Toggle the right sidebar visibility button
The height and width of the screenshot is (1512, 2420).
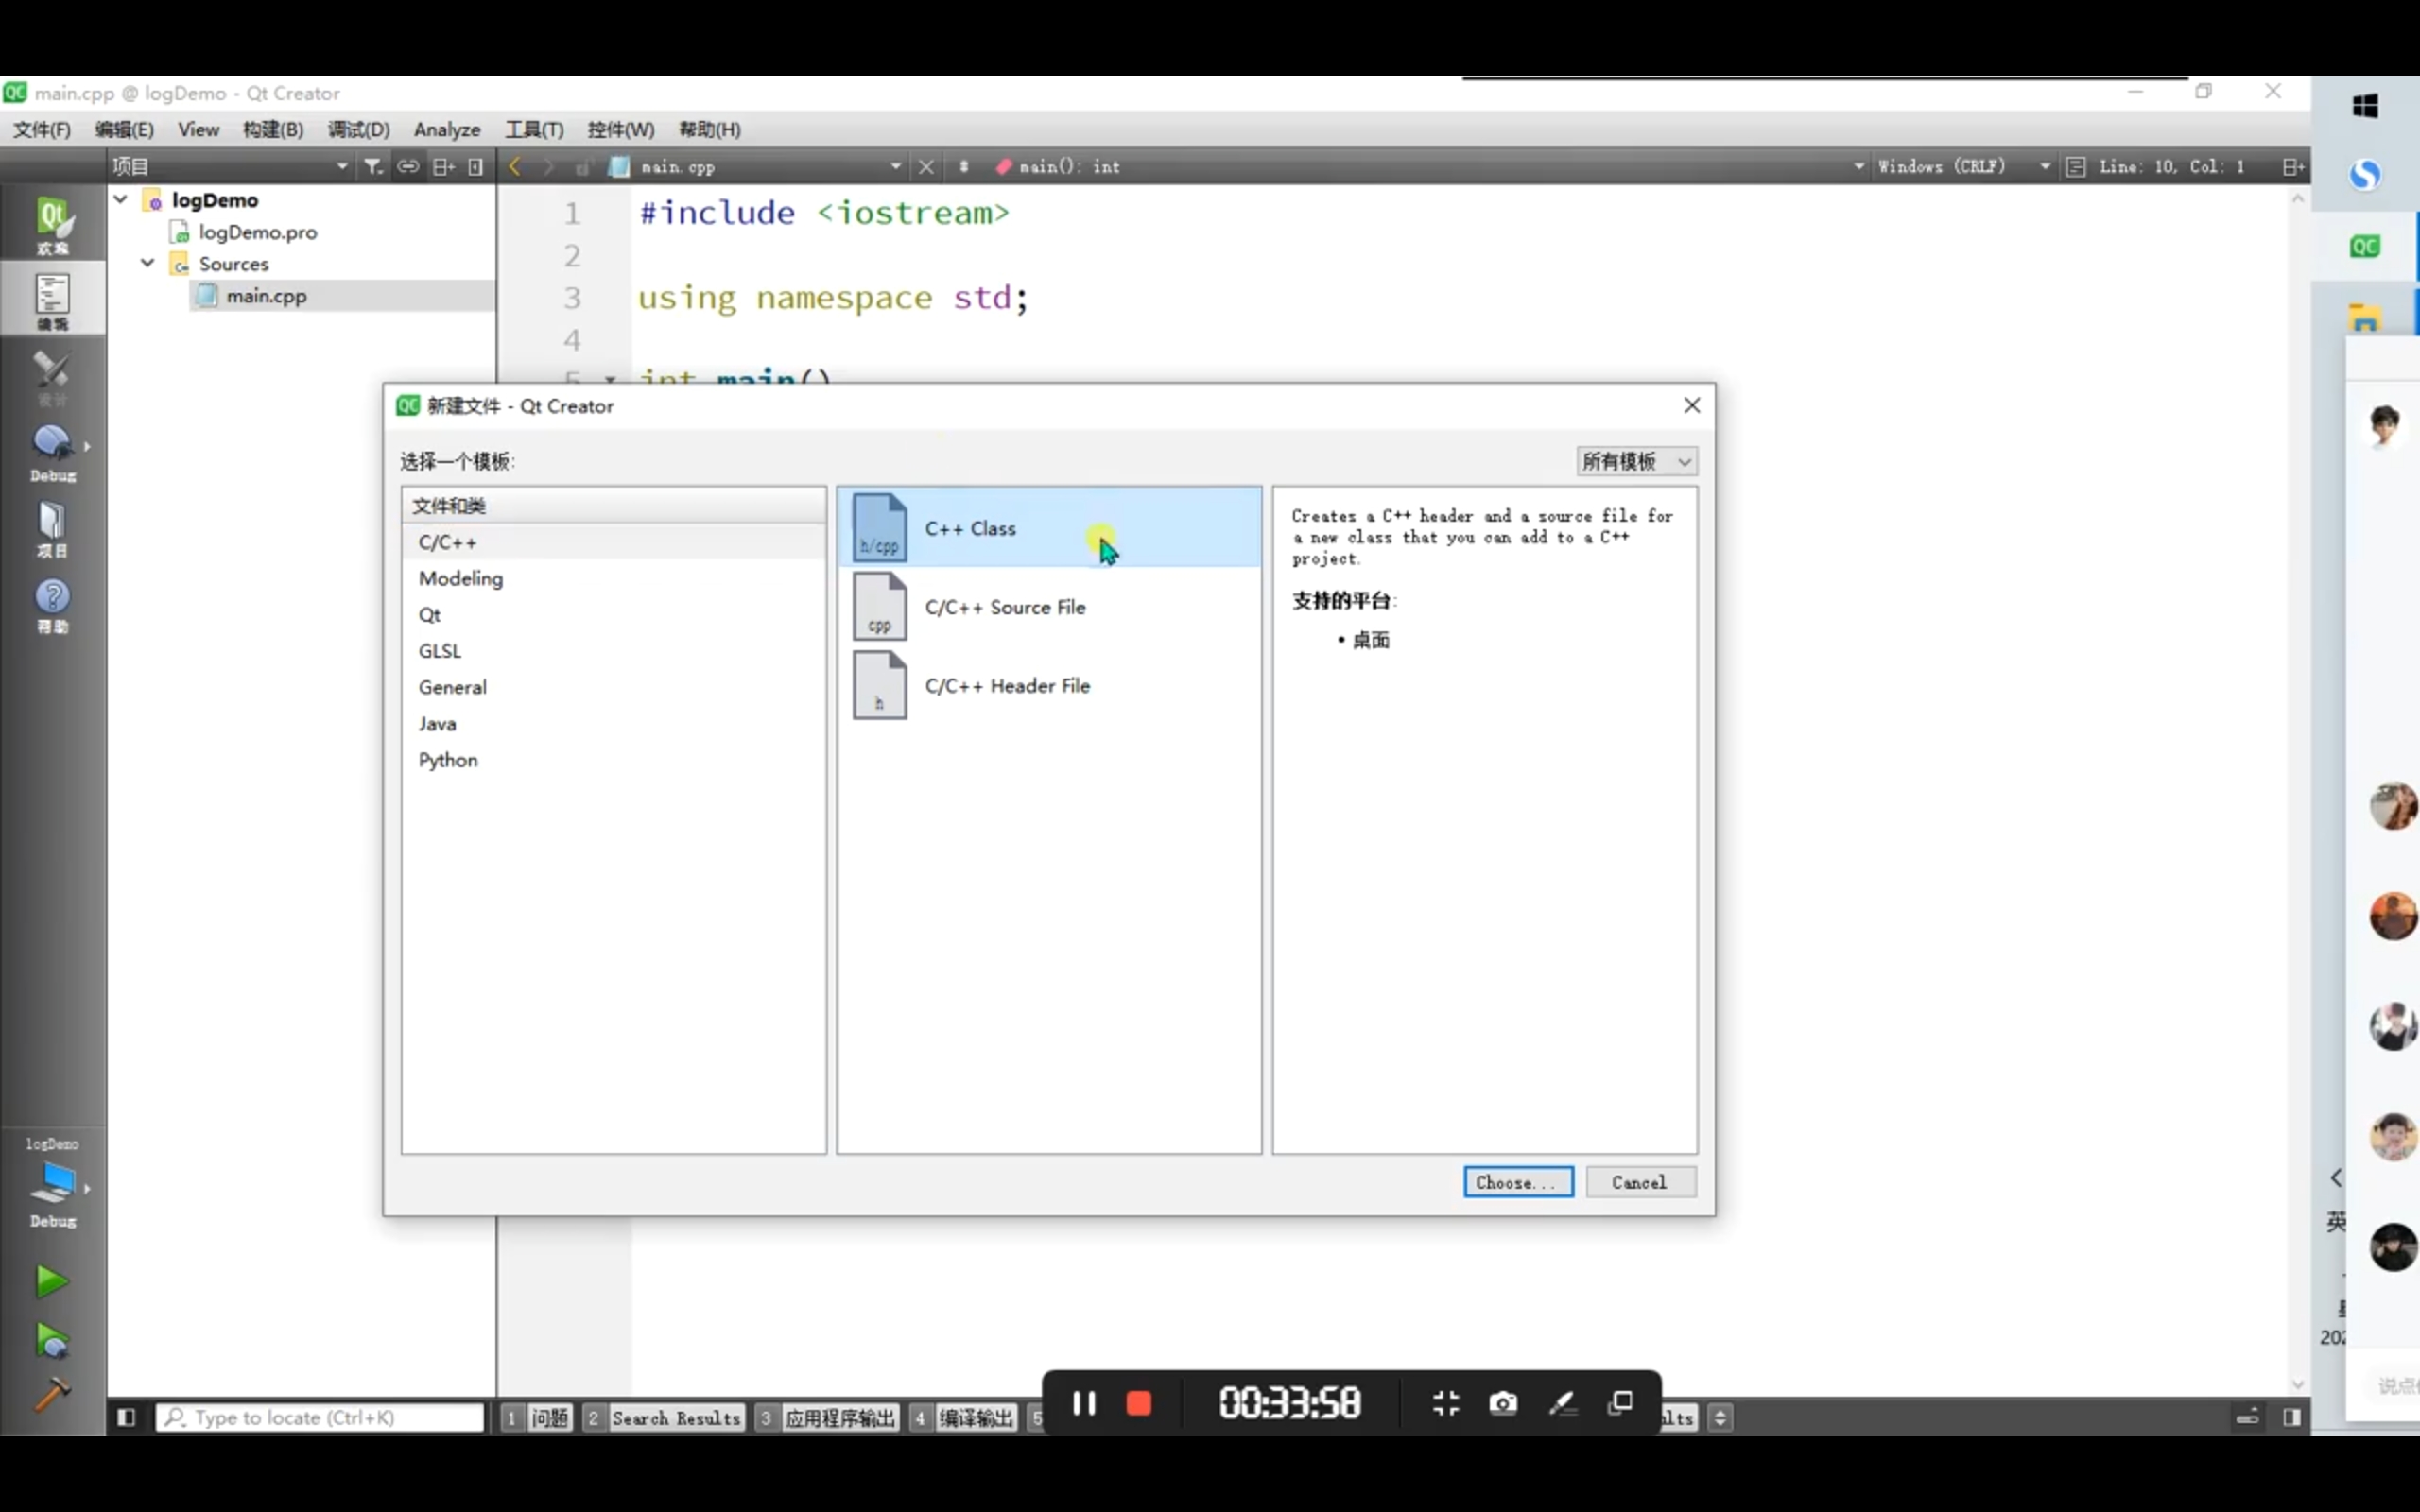[x=2292, y=1417]
